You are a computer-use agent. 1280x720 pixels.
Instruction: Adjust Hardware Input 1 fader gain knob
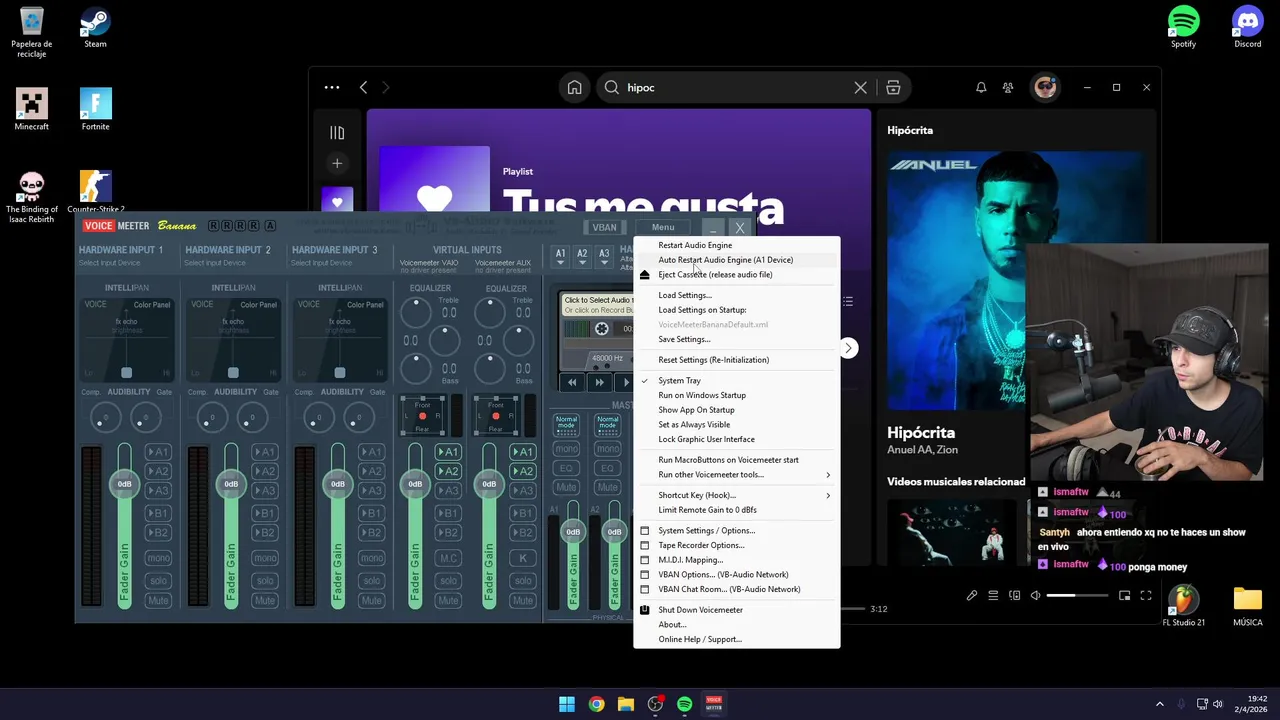click(x=124, y=484)
